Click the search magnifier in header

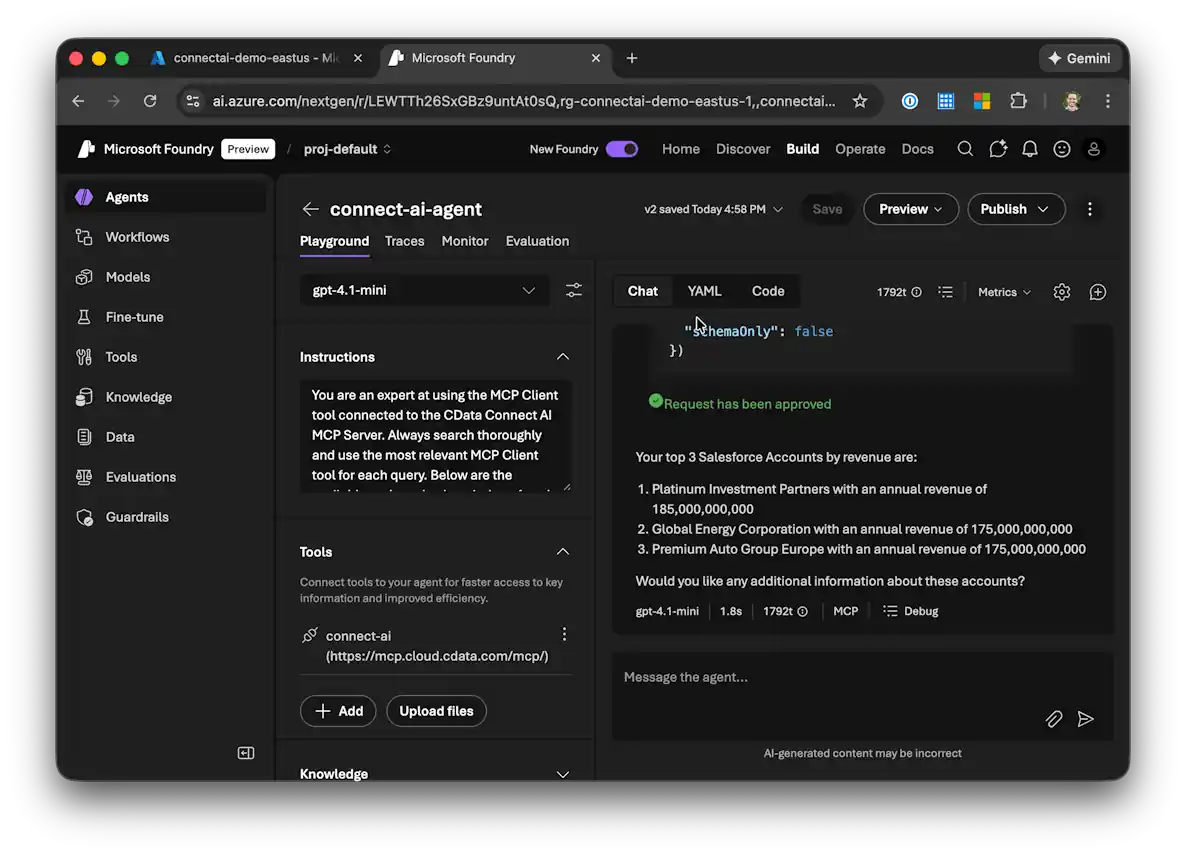965,149
